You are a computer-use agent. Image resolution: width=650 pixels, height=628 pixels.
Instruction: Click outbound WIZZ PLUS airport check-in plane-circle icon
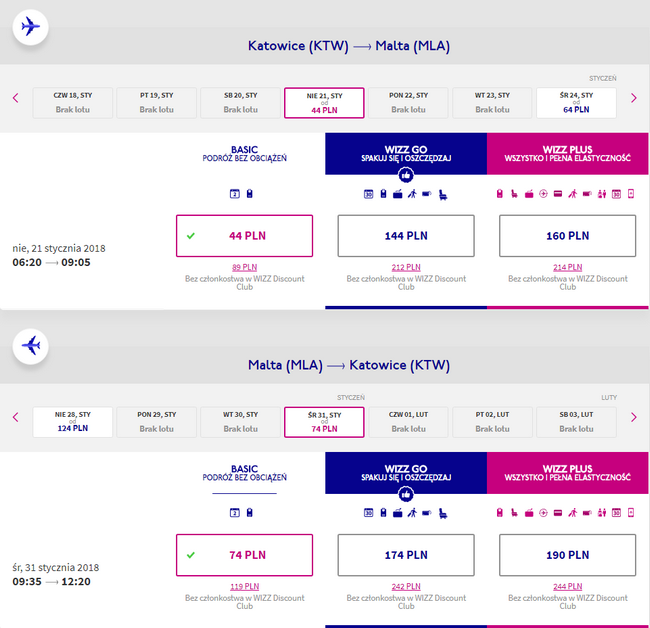tap(543, 194)
